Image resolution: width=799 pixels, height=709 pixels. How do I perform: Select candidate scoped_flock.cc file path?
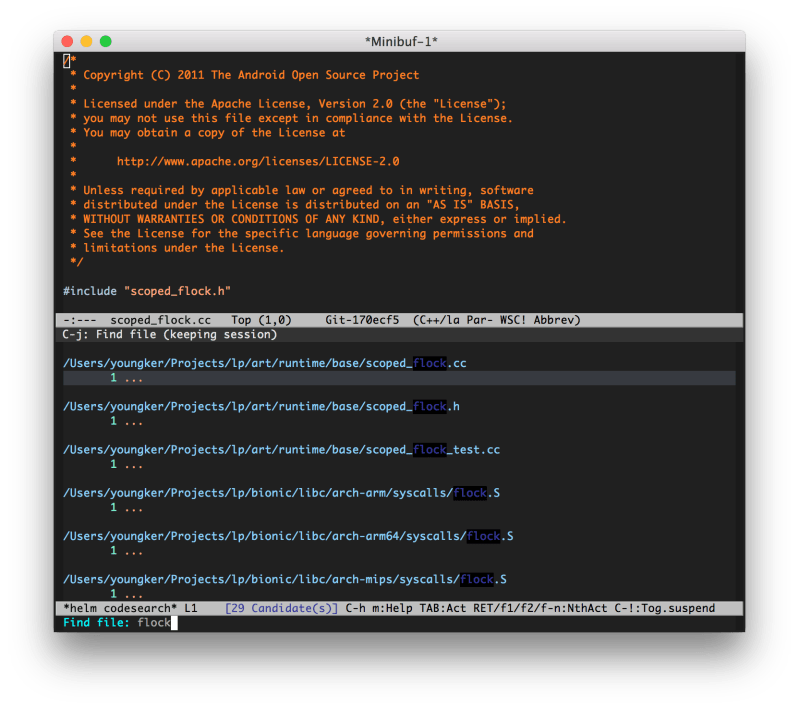pyautogui.click(x=264, y=363)
